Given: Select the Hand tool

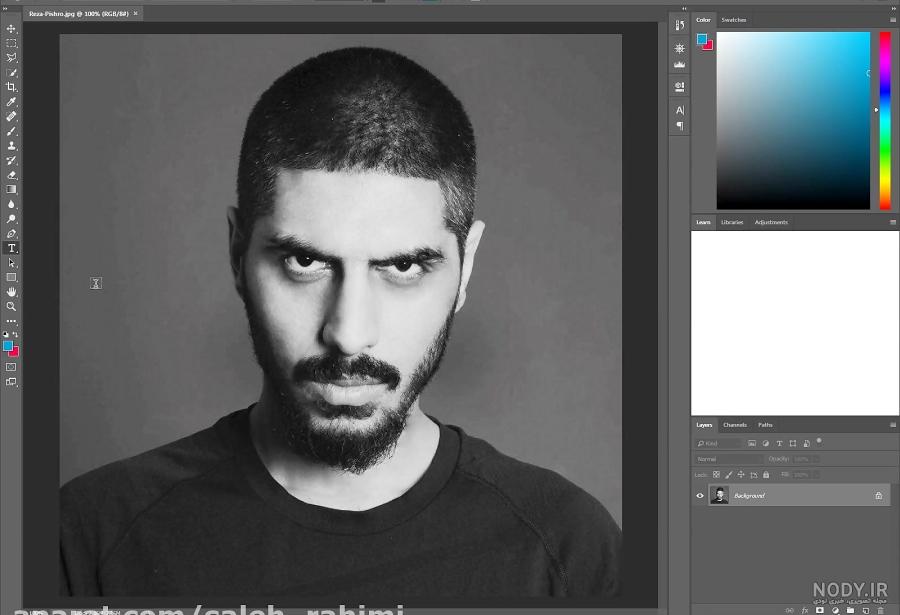Looking at the screenshot, I should [x=11, y=292].
